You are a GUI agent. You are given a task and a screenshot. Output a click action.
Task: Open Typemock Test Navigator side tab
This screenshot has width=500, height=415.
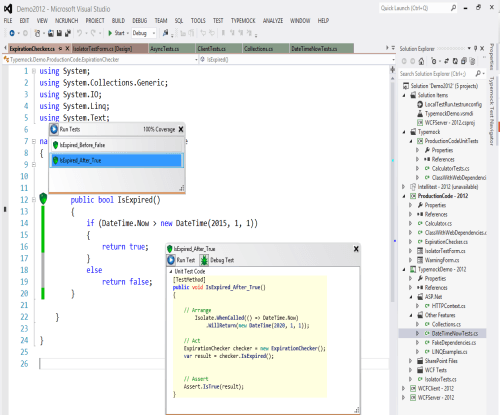point(491,111)
